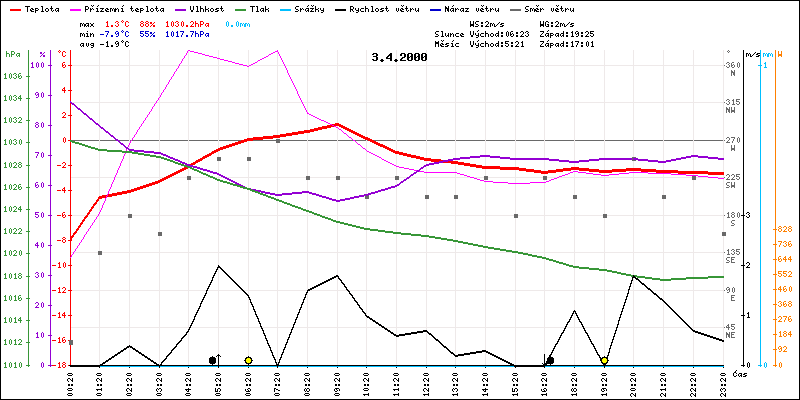Image resolution: width=800 pixels, height=400 pixels.
Task: Click the hPa pressure axis label
Action: coord(12,54)
